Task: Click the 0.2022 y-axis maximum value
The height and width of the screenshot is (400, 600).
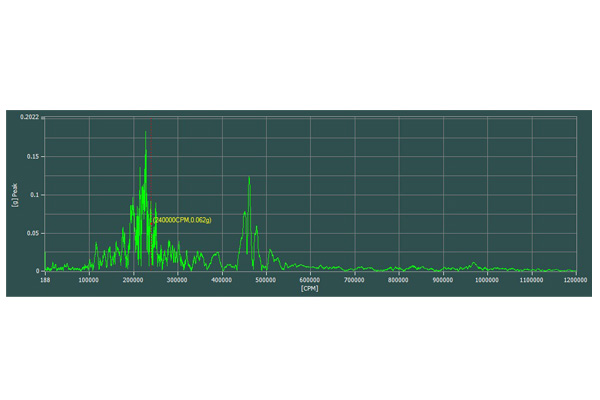Action: pos(29,117)
